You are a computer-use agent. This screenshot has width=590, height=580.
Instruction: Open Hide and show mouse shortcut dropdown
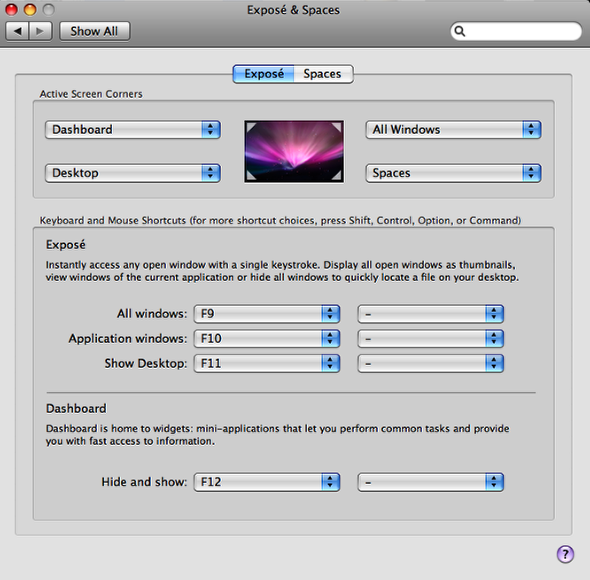click(430, 482)
